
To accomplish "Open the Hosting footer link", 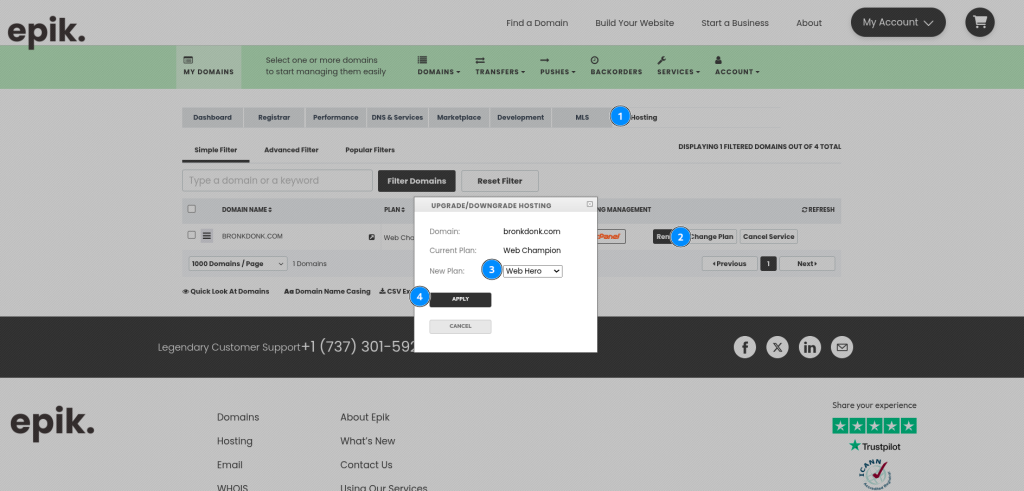I will [234, 441].
